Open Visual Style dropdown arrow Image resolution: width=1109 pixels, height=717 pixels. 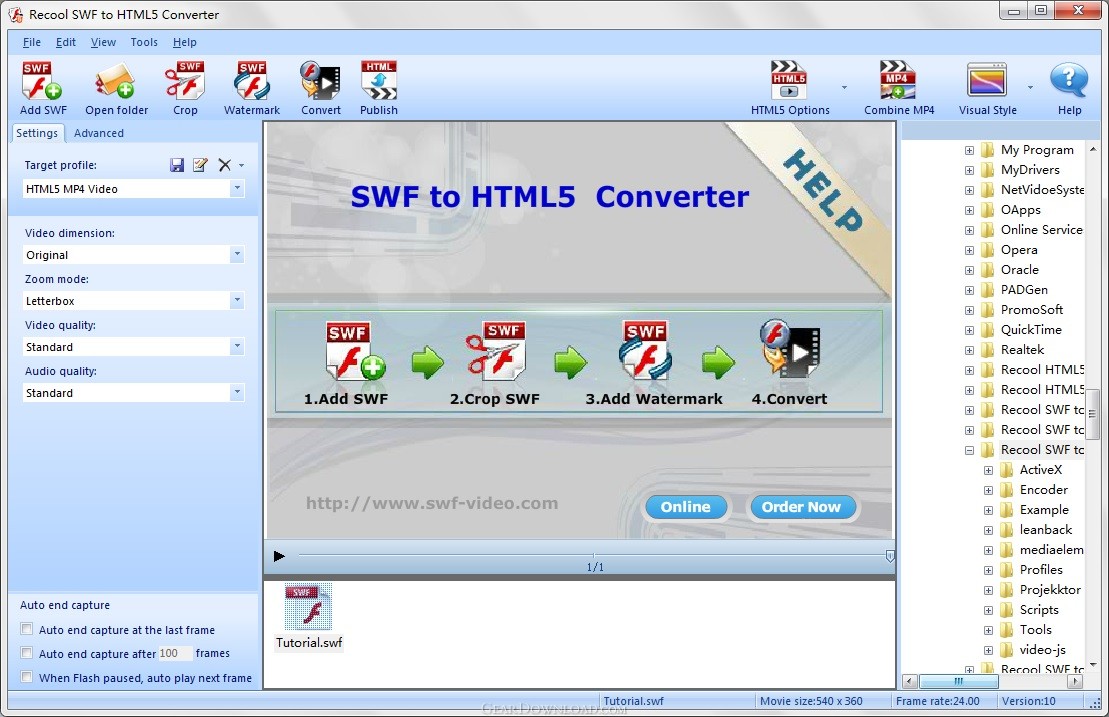1030,88
